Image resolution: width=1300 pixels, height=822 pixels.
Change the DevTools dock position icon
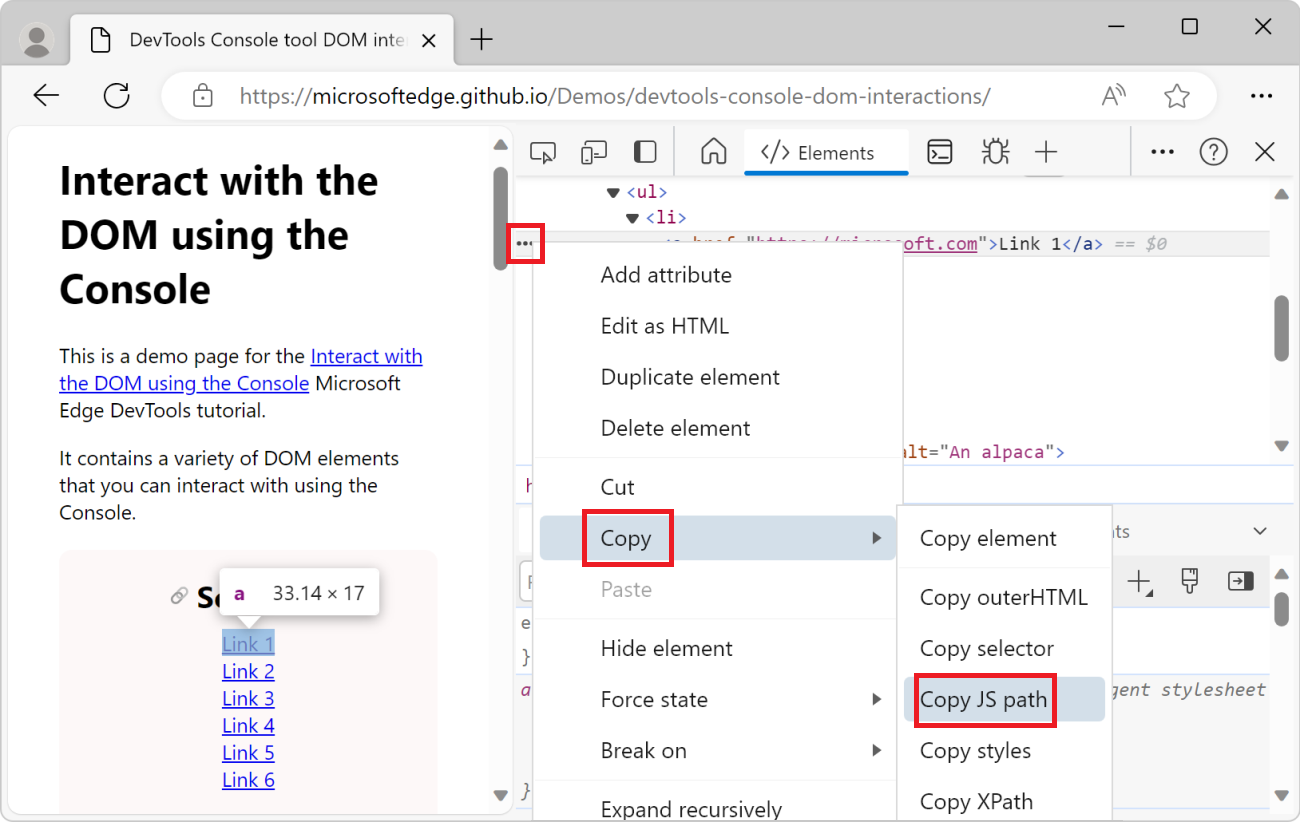pyautogui.click(x=645, y=151)
